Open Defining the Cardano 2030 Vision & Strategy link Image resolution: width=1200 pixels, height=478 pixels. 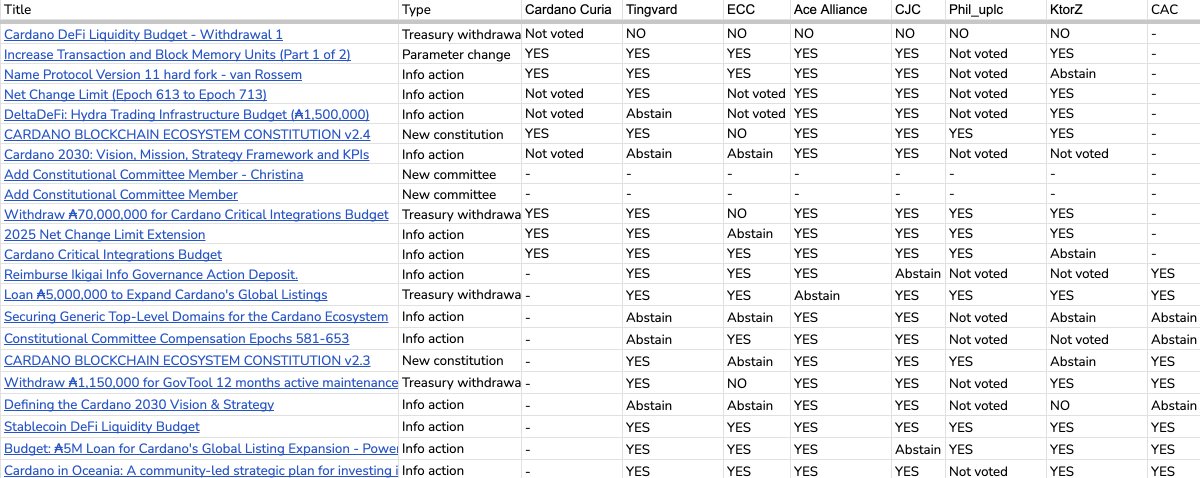(x=139, y=404)
